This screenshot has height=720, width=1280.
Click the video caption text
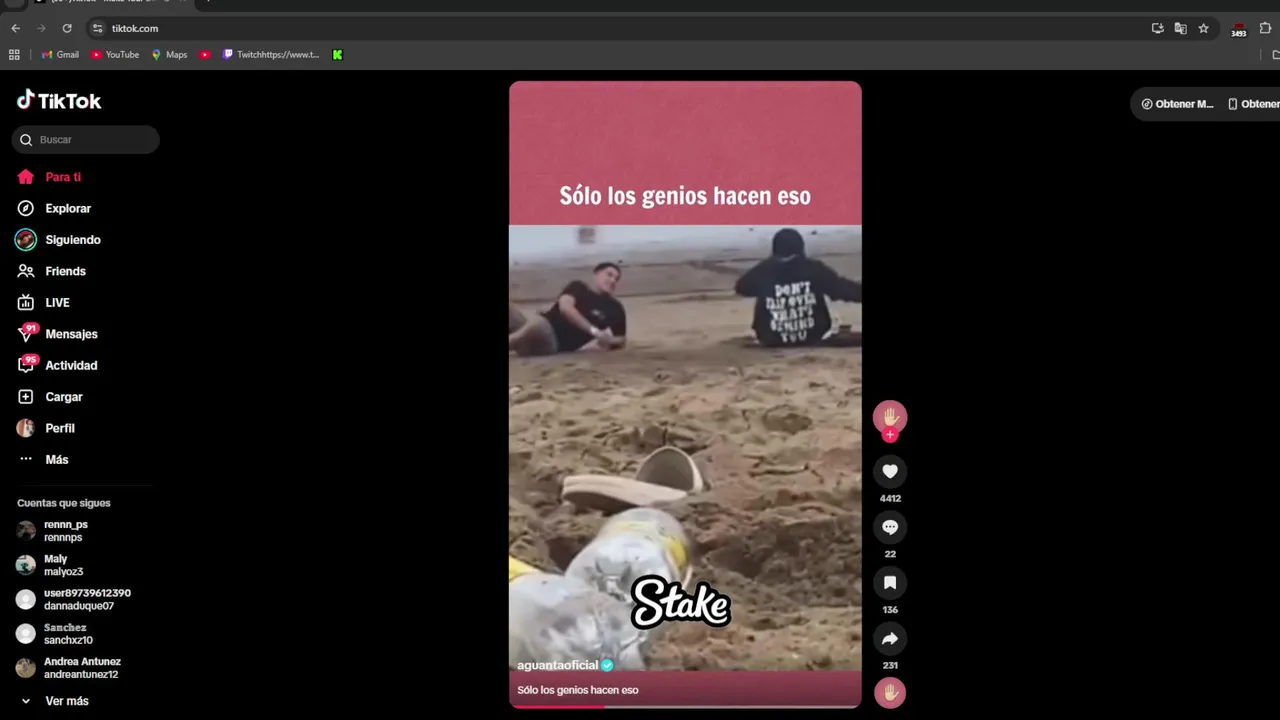point(578,690)
